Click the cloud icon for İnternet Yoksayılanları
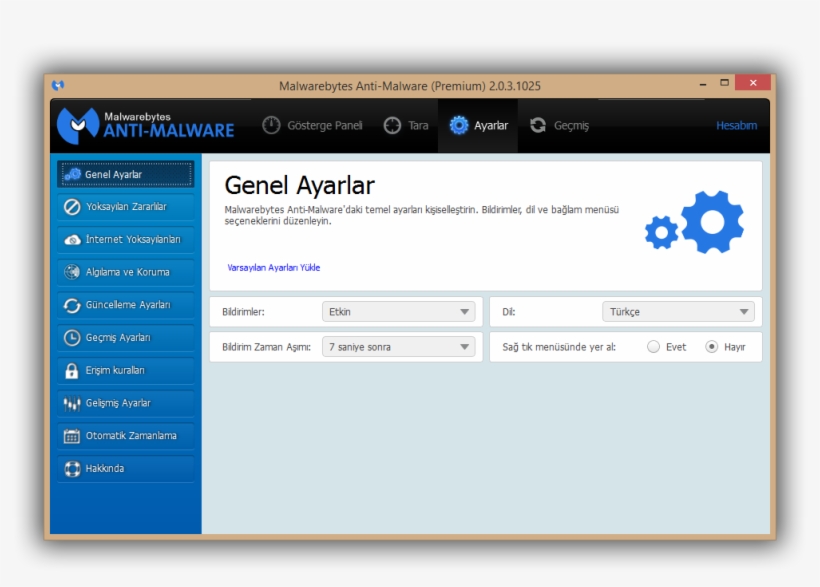Image resolution: width=820 pixels, height=587 pixels. (x=71, y=239)
